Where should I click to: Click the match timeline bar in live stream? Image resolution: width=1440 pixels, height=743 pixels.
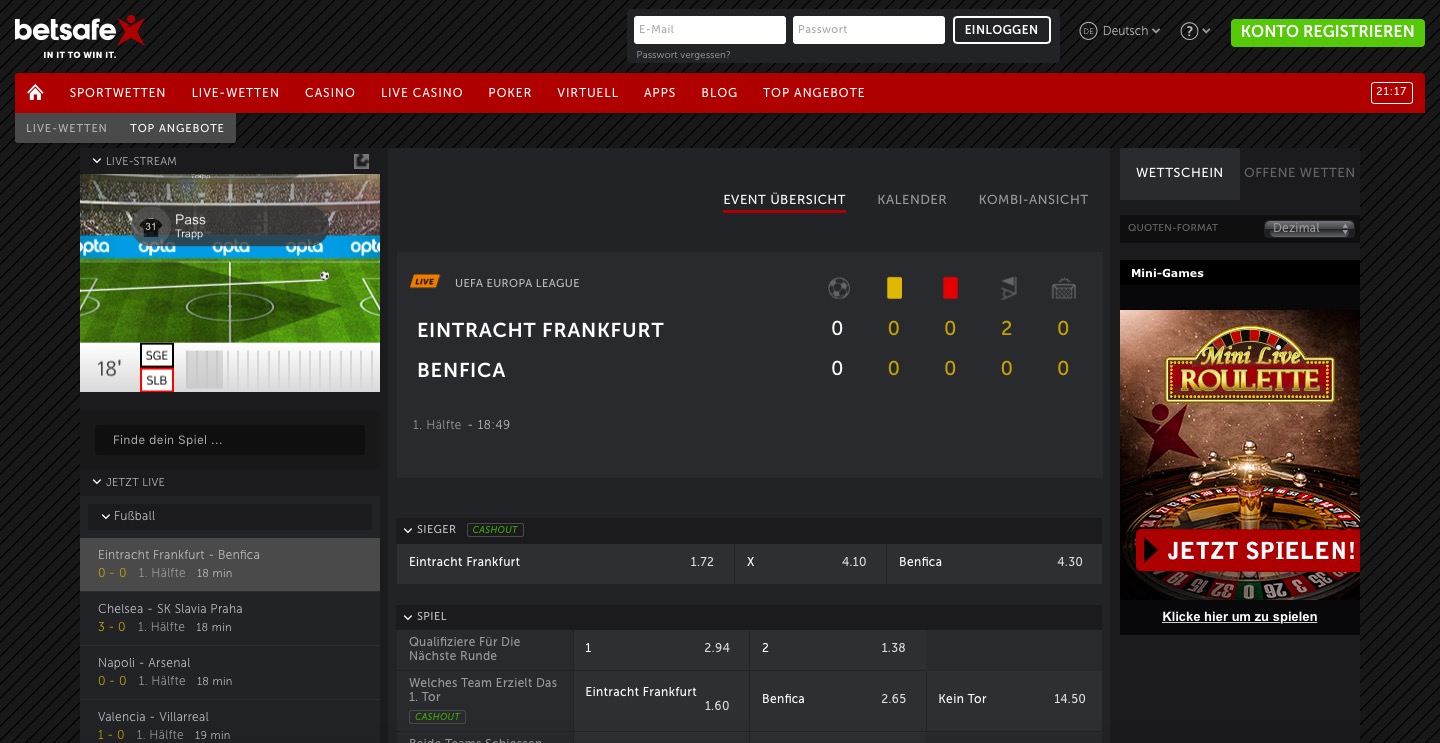[280, 369]
